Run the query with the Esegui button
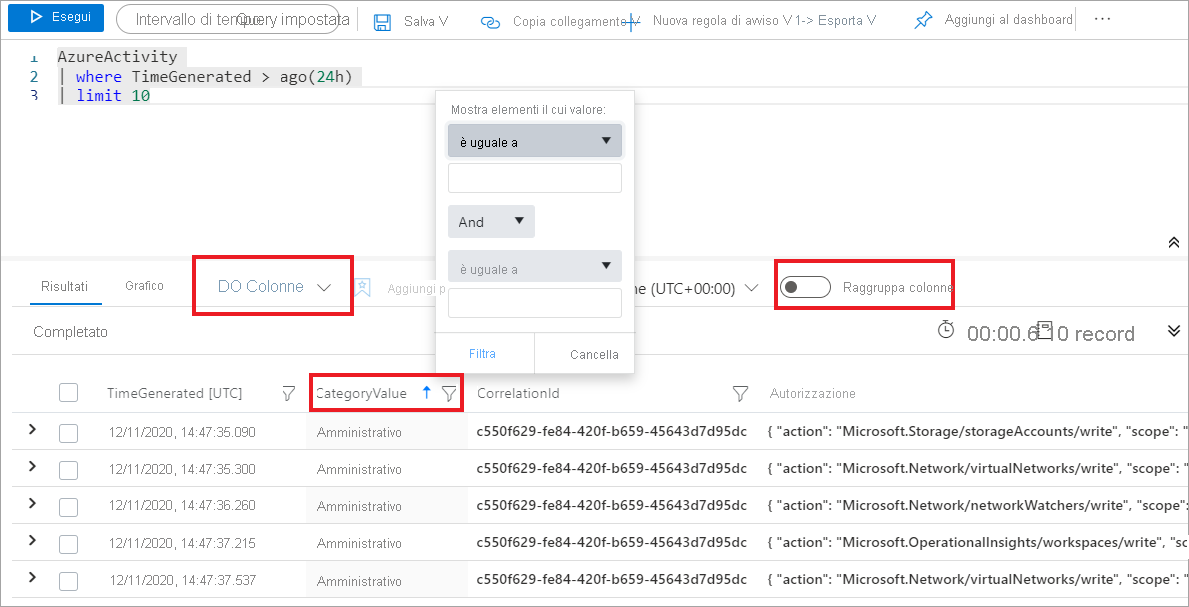 click(x=55, y=18)
